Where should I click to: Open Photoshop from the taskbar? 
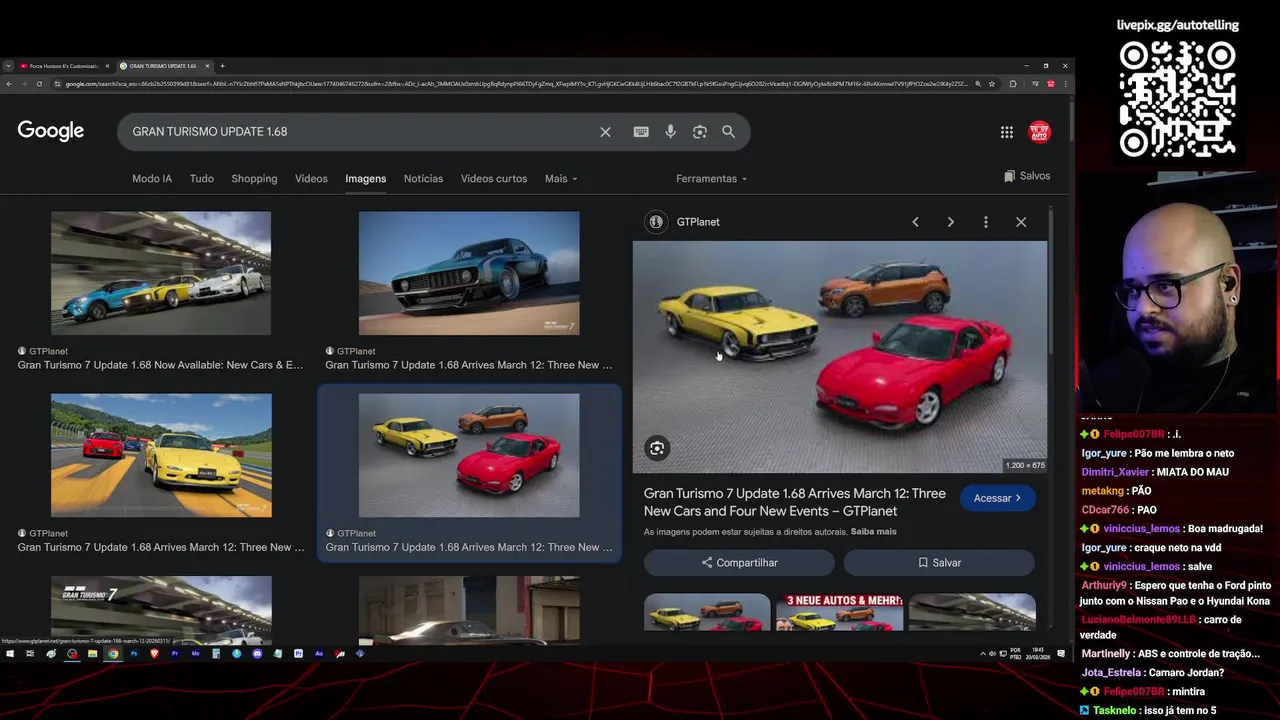pyautogui.click(x=134, y=654)
